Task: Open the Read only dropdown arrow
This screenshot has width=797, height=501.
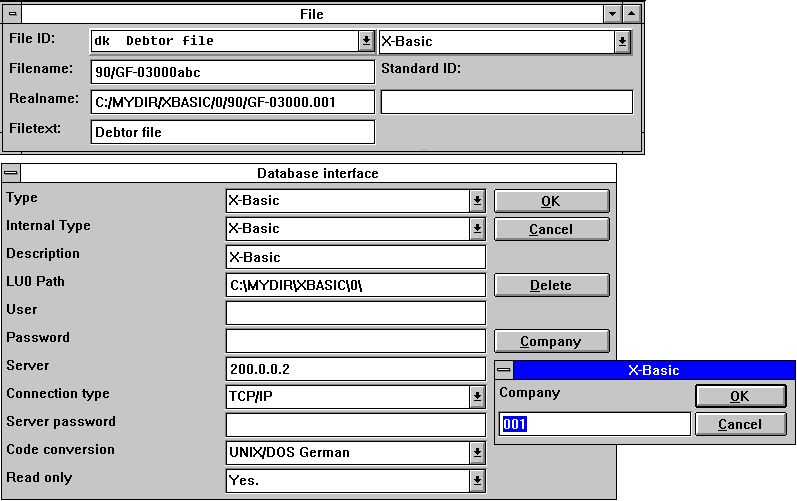Action: pyautogui.click(x=477, y=480)
